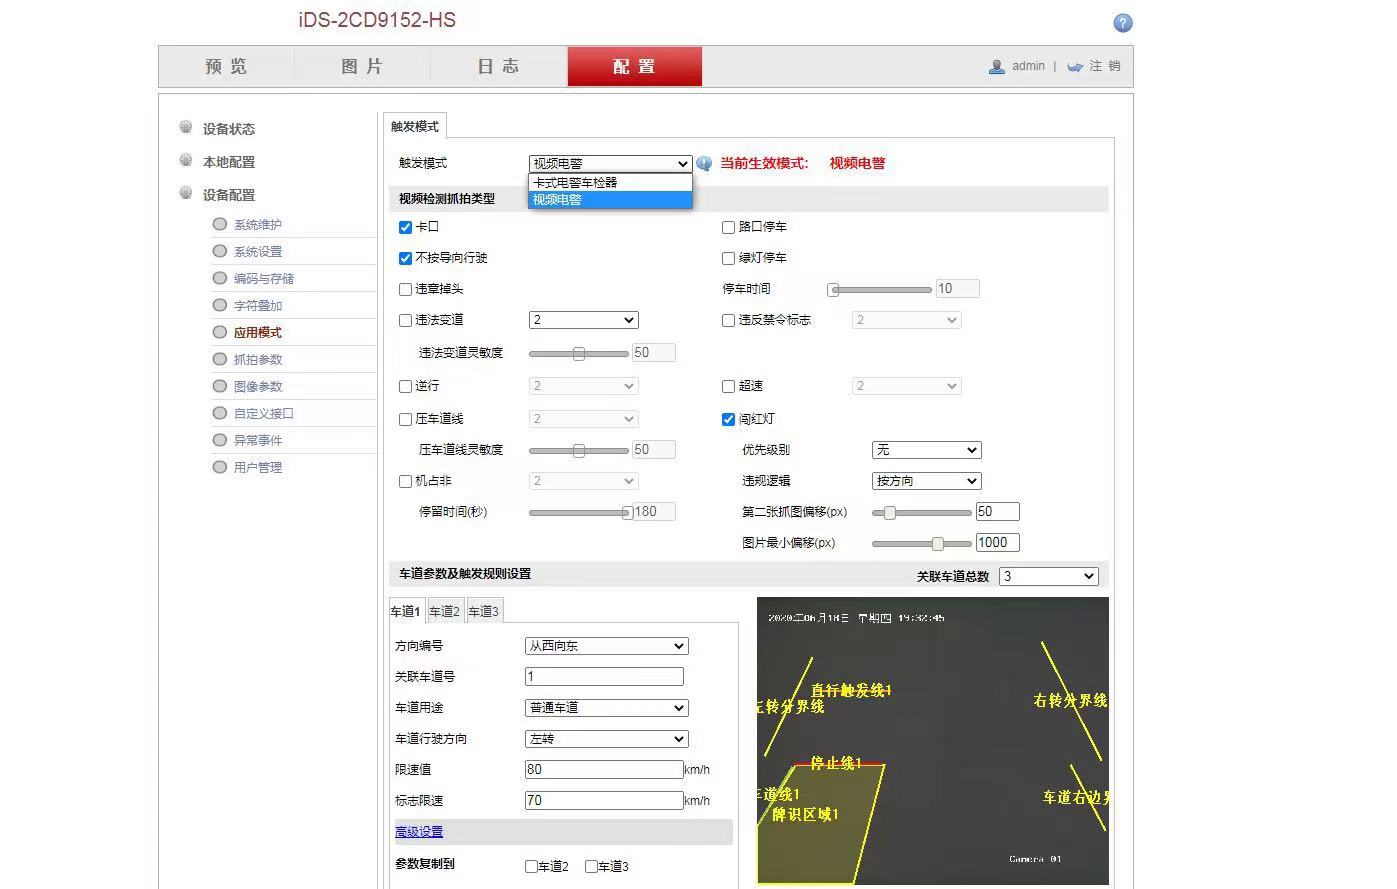Click the 关联车道号 input field
1397x889 pixels.
[x=604, y=677]
